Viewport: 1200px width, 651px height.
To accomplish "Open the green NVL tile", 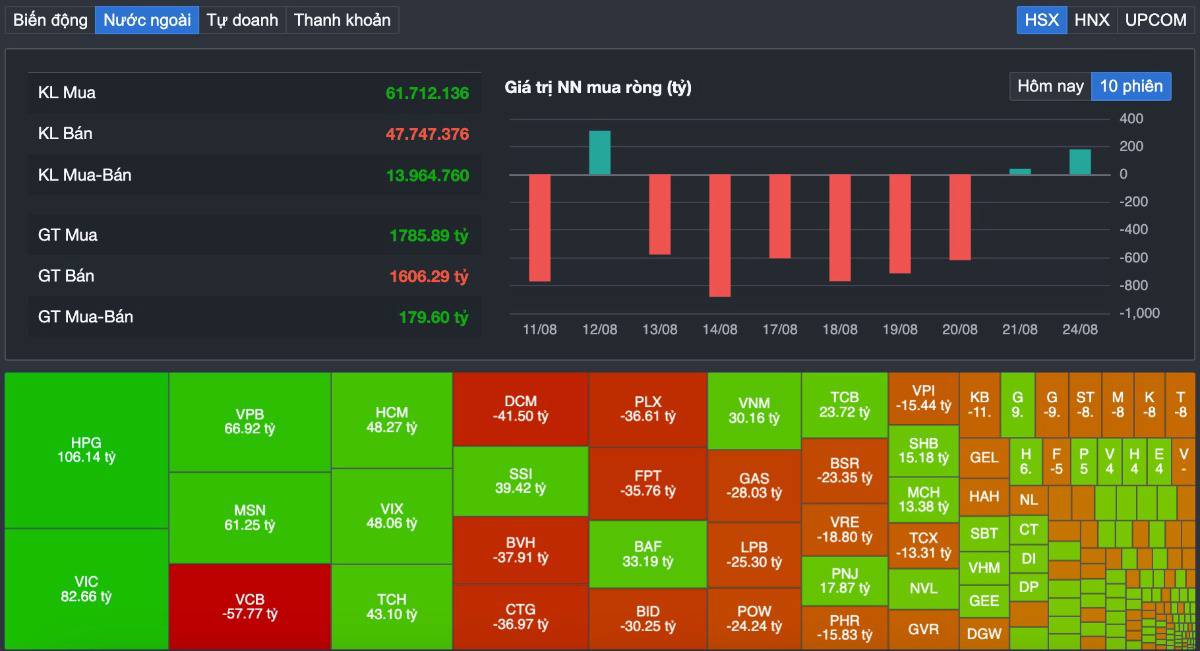I will 924,589.
